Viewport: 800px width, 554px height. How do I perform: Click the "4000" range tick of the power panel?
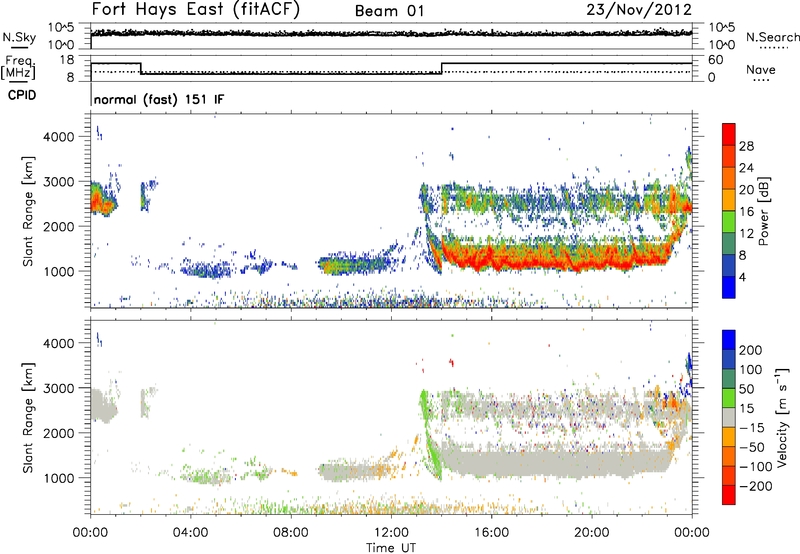[x=58, y=137]
